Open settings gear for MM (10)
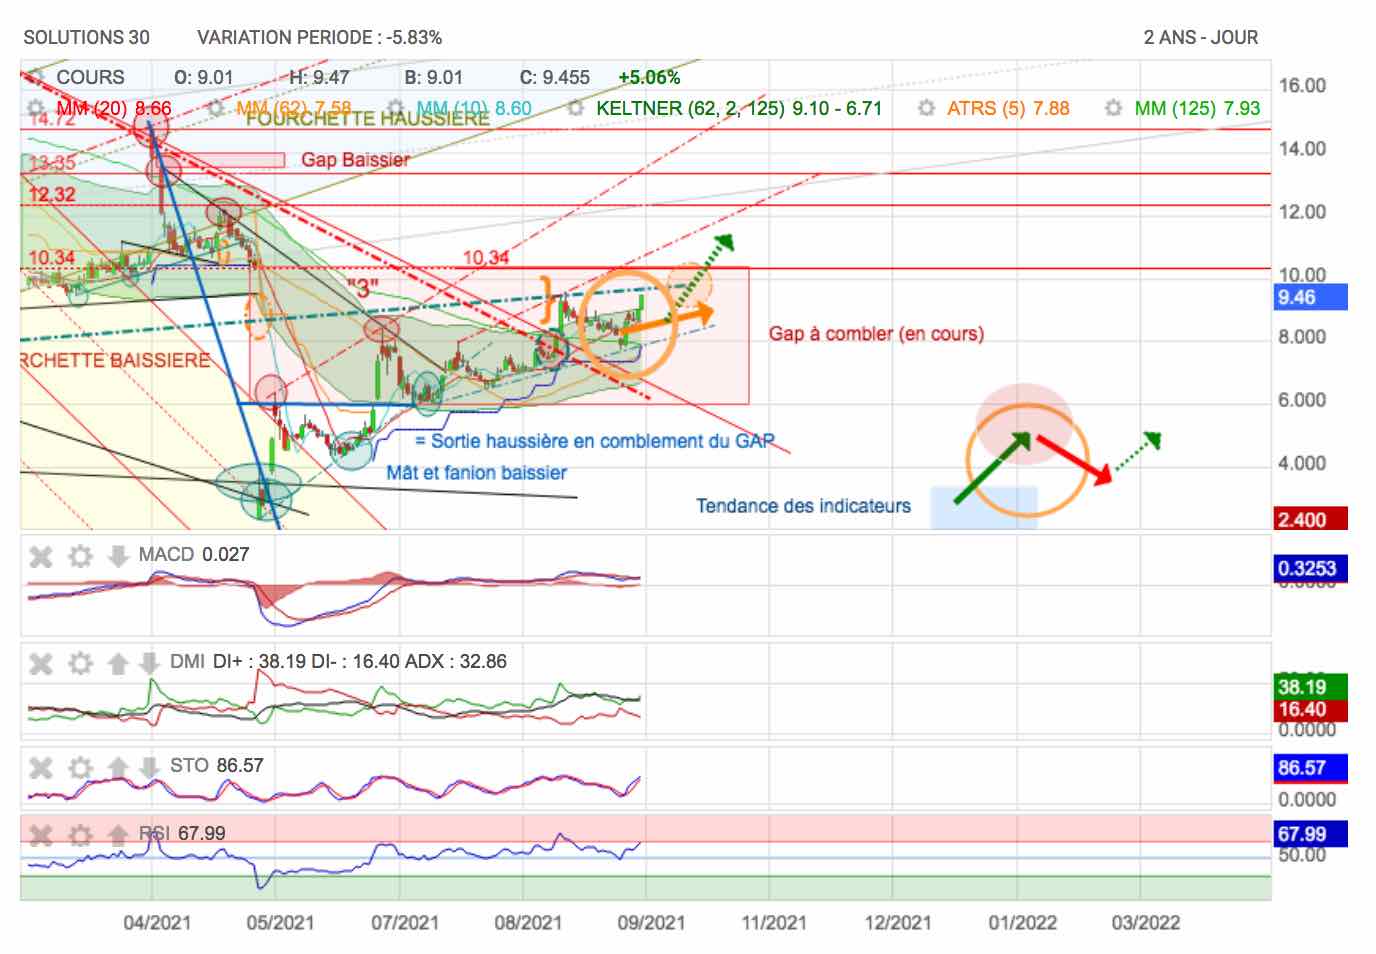Image resolution: width=1376 pixels, height=954 pixels. pos(396,108)
